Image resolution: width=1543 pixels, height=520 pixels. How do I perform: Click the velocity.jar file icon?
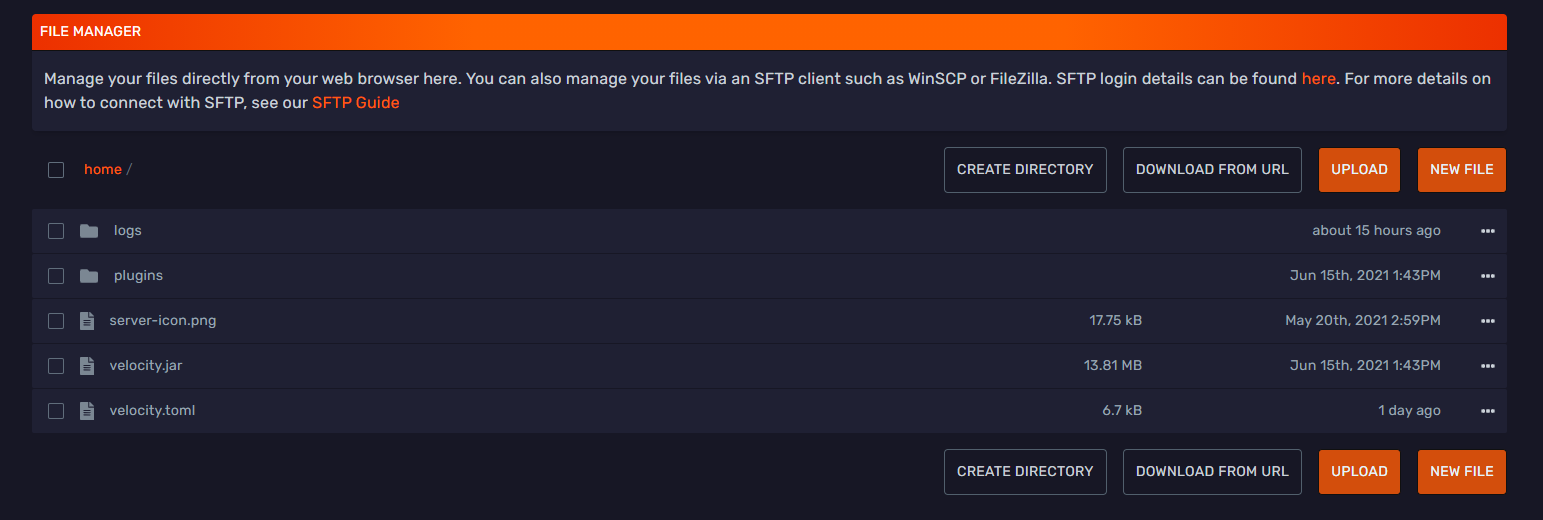tap(88, 366)
